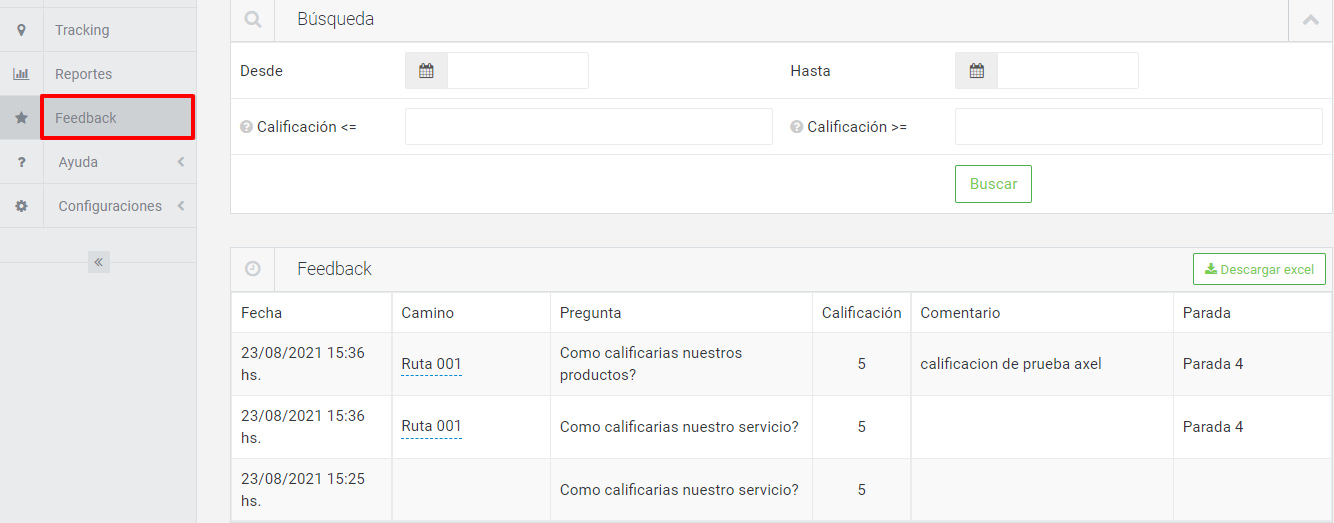Click the Configuraciones gear icon
Viewport: 1334px width, 523px height.
[21, 206]
